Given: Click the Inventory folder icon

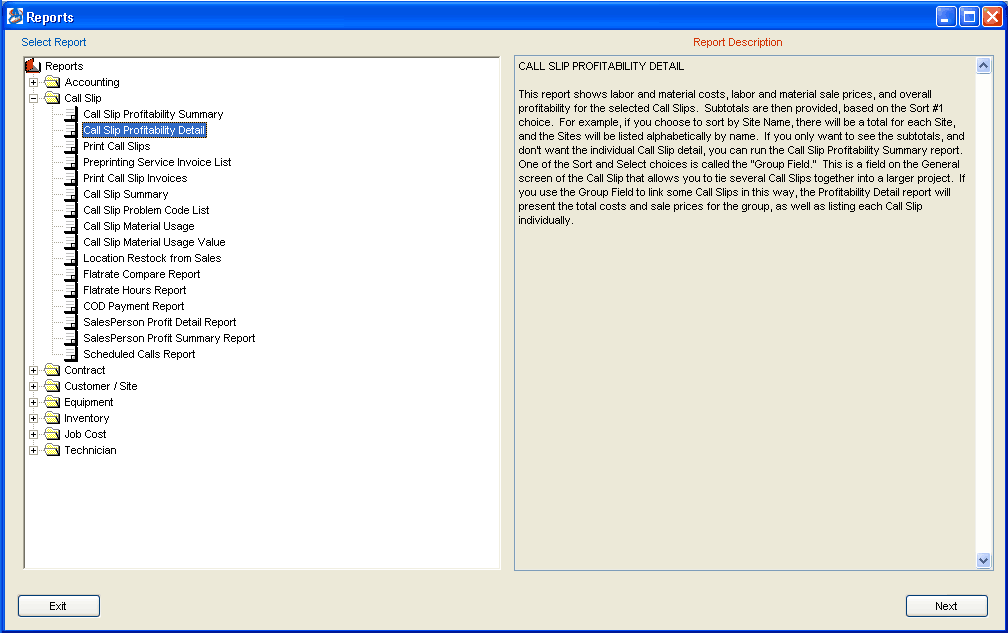Looking at the screenshot, I should [52, 418].
